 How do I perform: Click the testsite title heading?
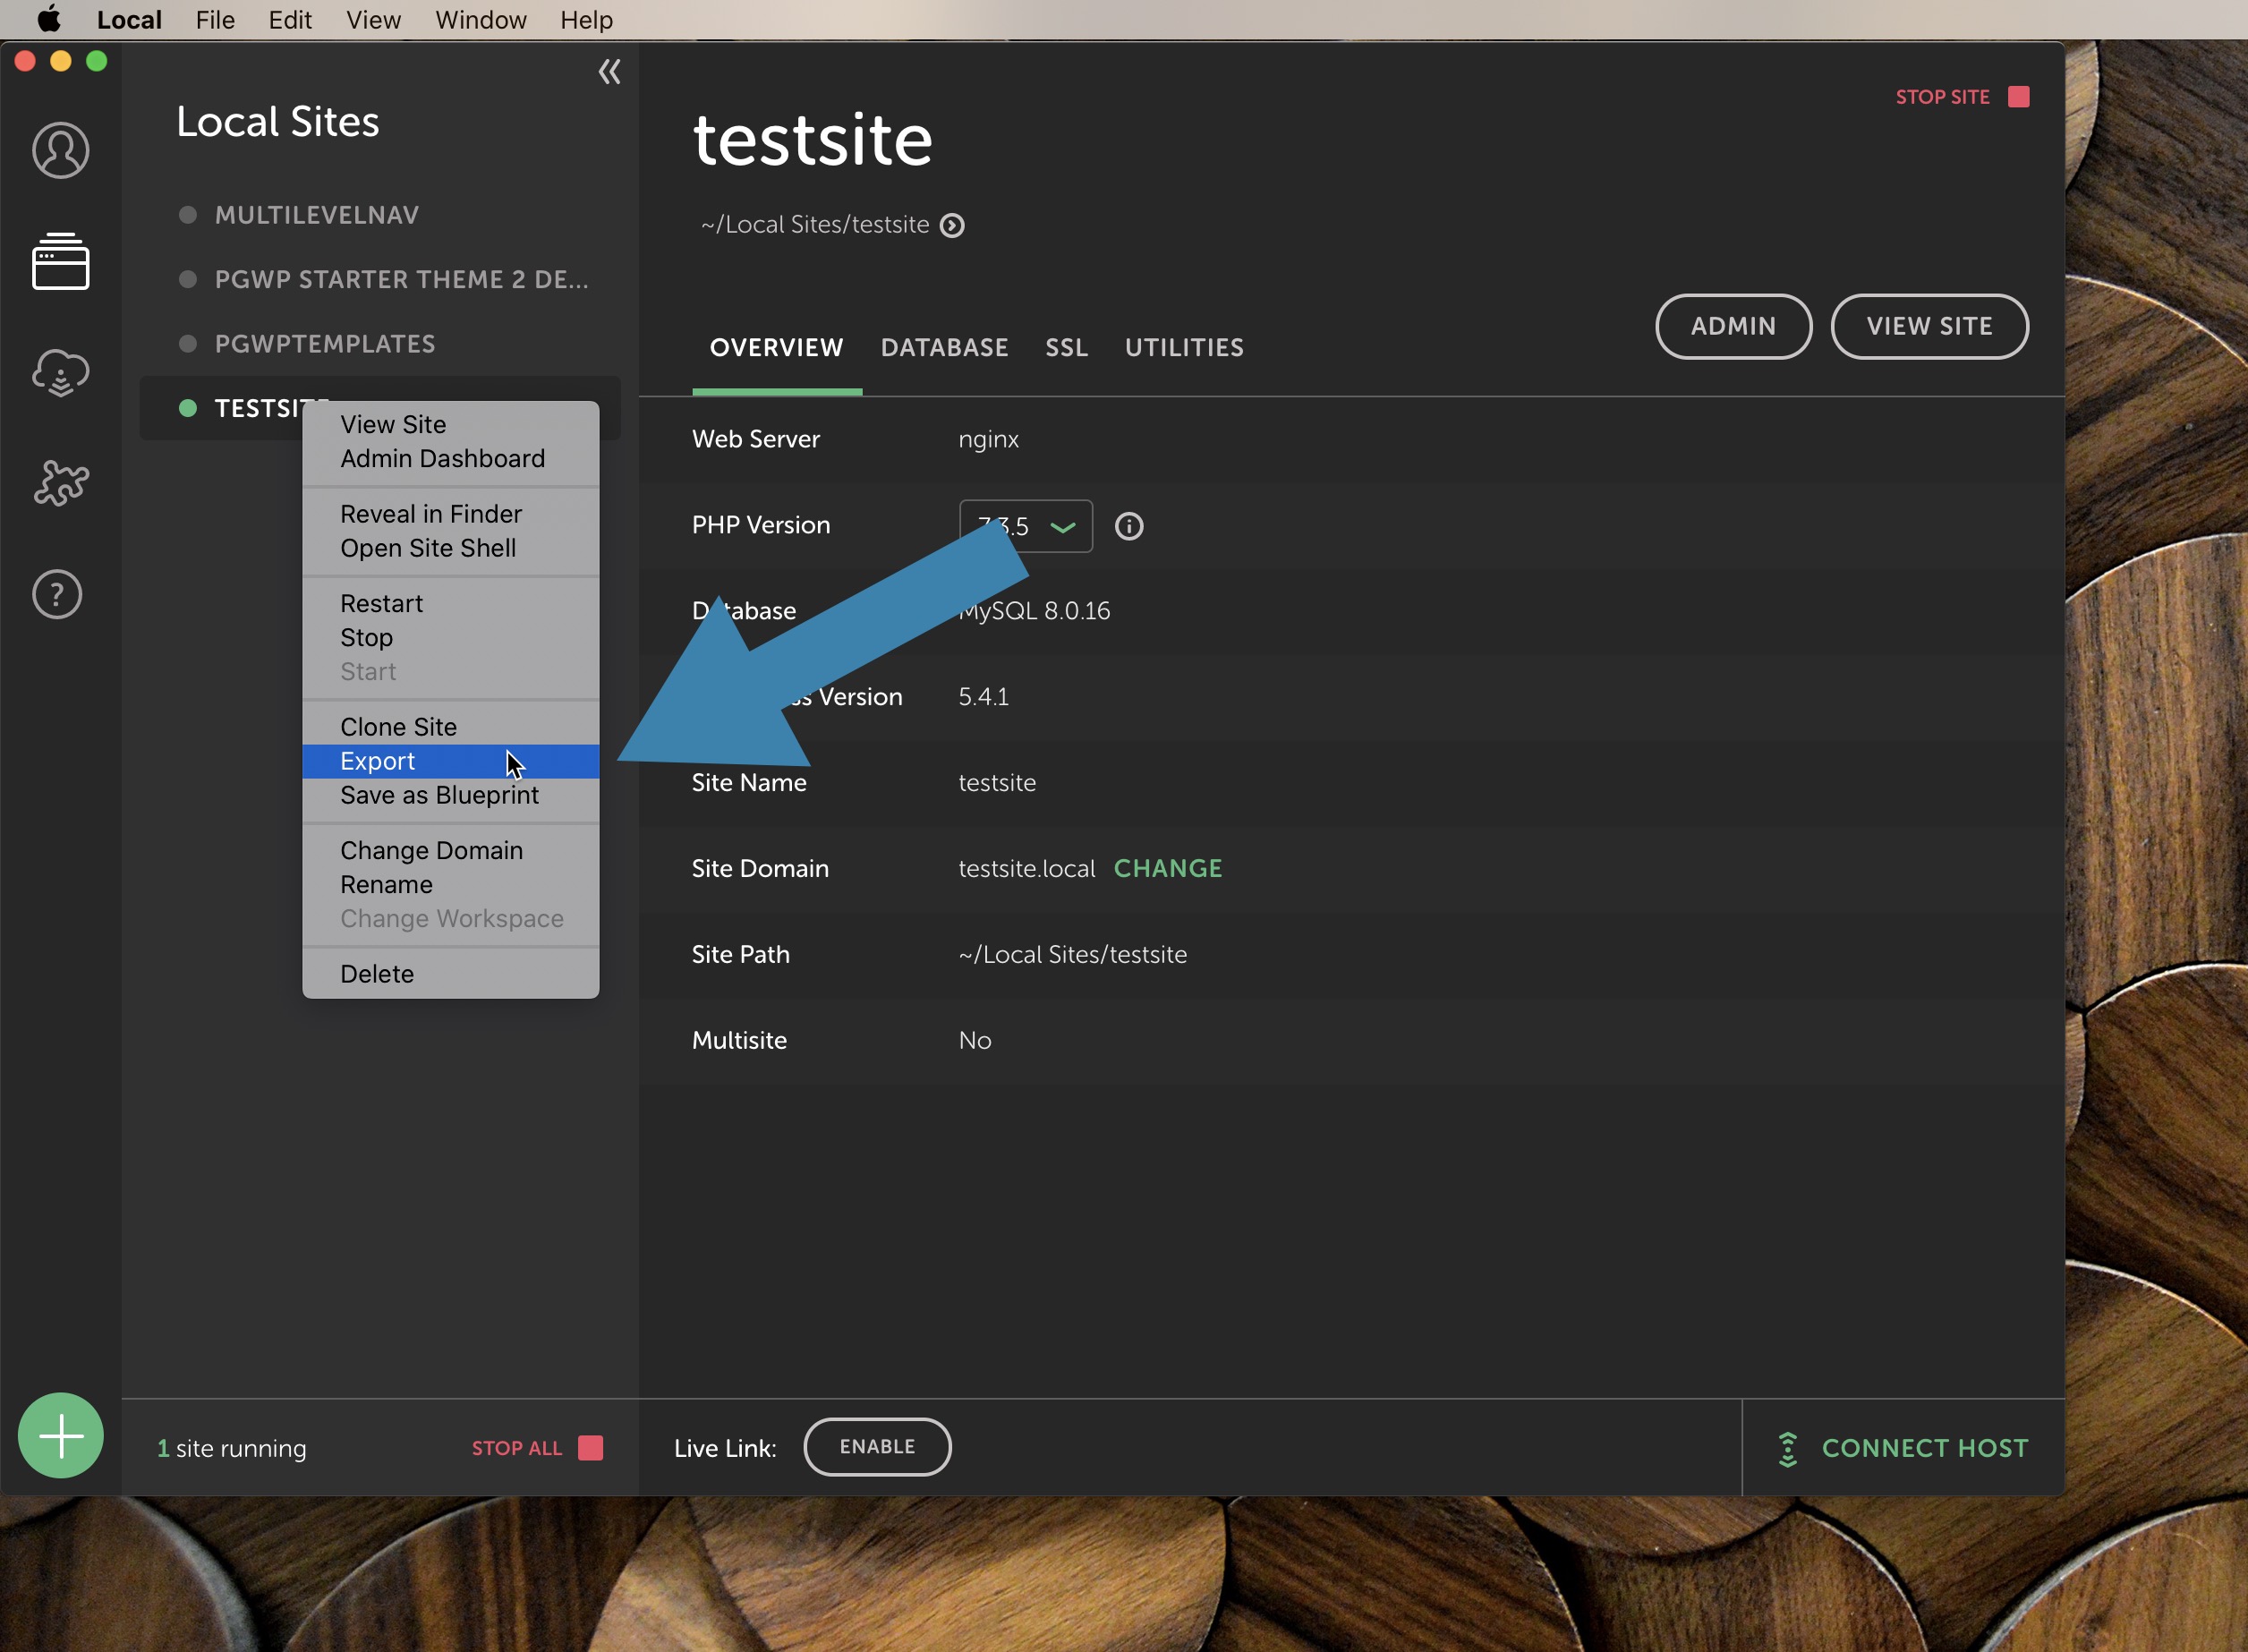click(x=813, y=139)
